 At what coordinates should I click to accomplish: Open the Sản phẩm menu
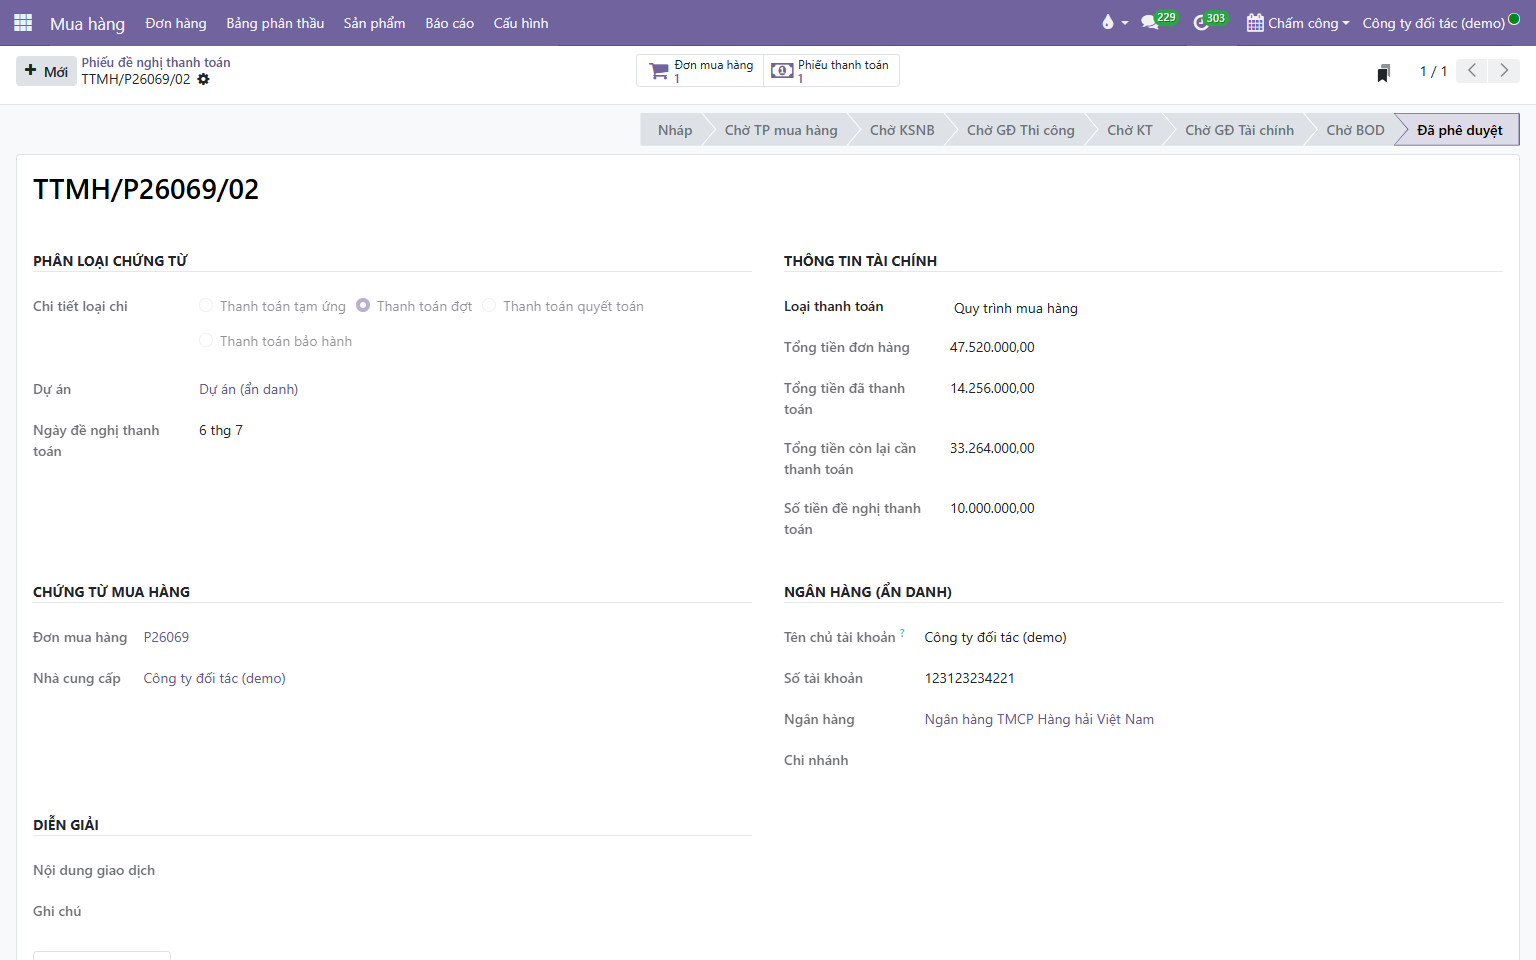374,23
